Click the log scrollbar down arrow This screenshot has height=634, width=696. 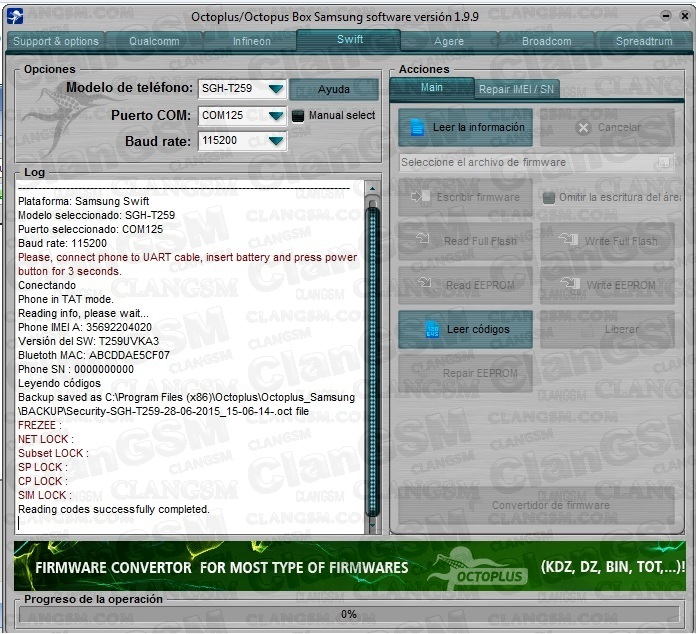click(x=372, y=526)
